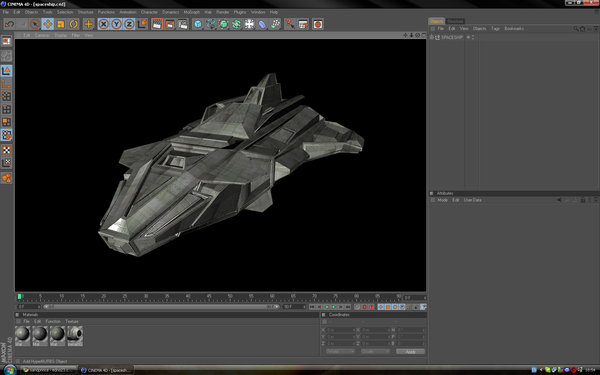The height and width of the screenshot is (375, 600).
Task: Click the orange spheres icon in left palette
Action: pos(6,178)
